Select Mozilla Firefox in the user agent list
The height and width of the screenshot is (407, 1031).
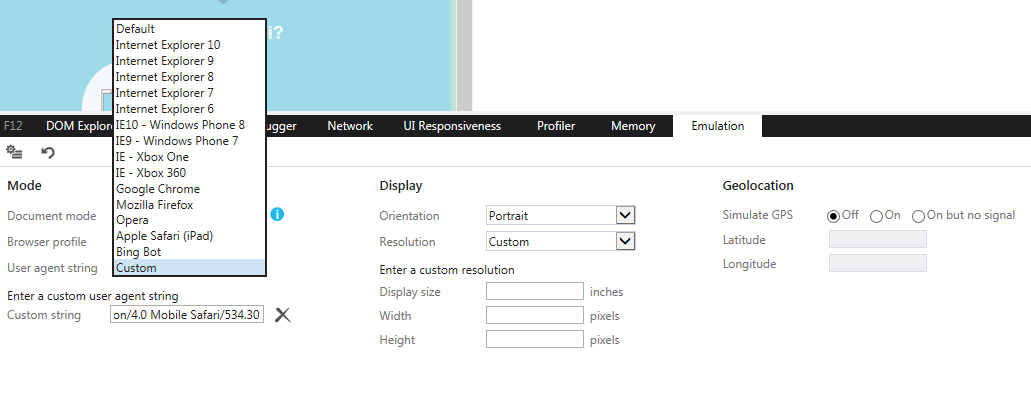(155, 205)
